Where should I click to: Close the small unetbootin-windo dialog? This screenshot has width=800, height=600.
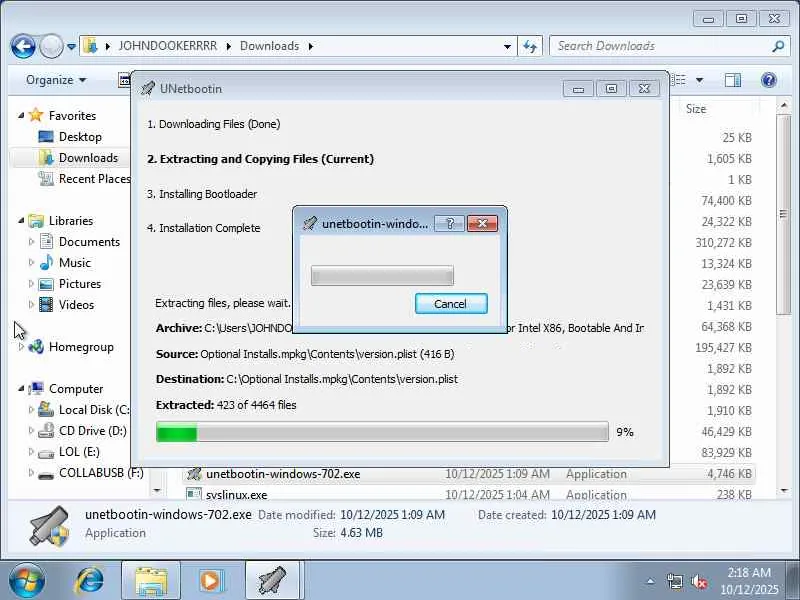click(482, 223)
